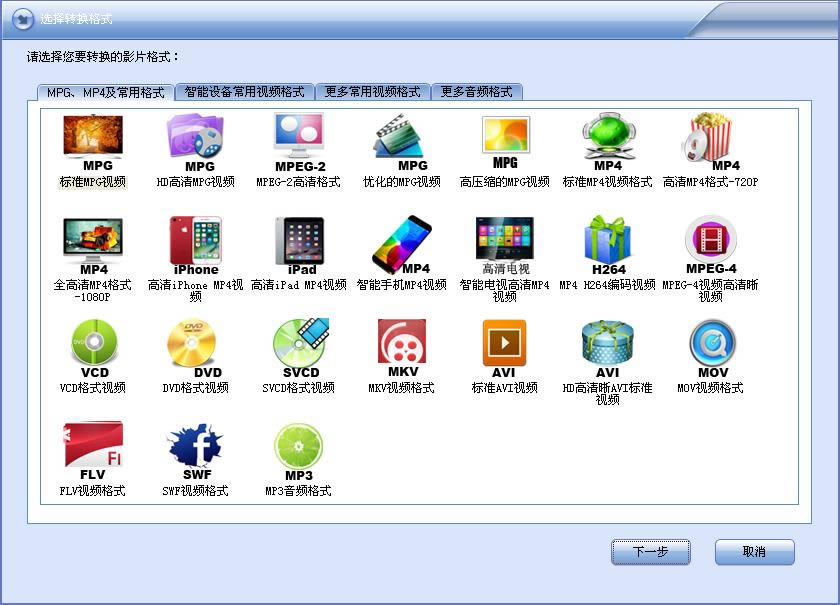Choose the SWF video format icon

[196, 452]
